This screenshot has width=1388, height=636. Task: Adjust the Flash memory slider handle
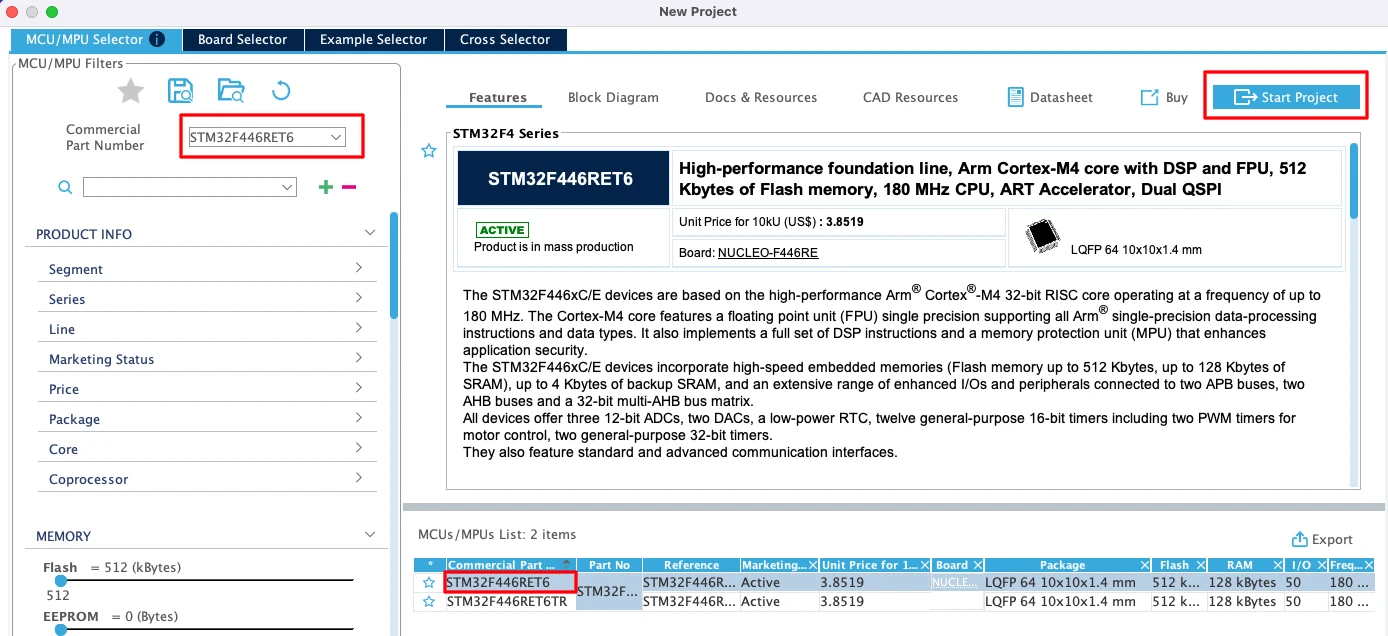coord(61,580)
